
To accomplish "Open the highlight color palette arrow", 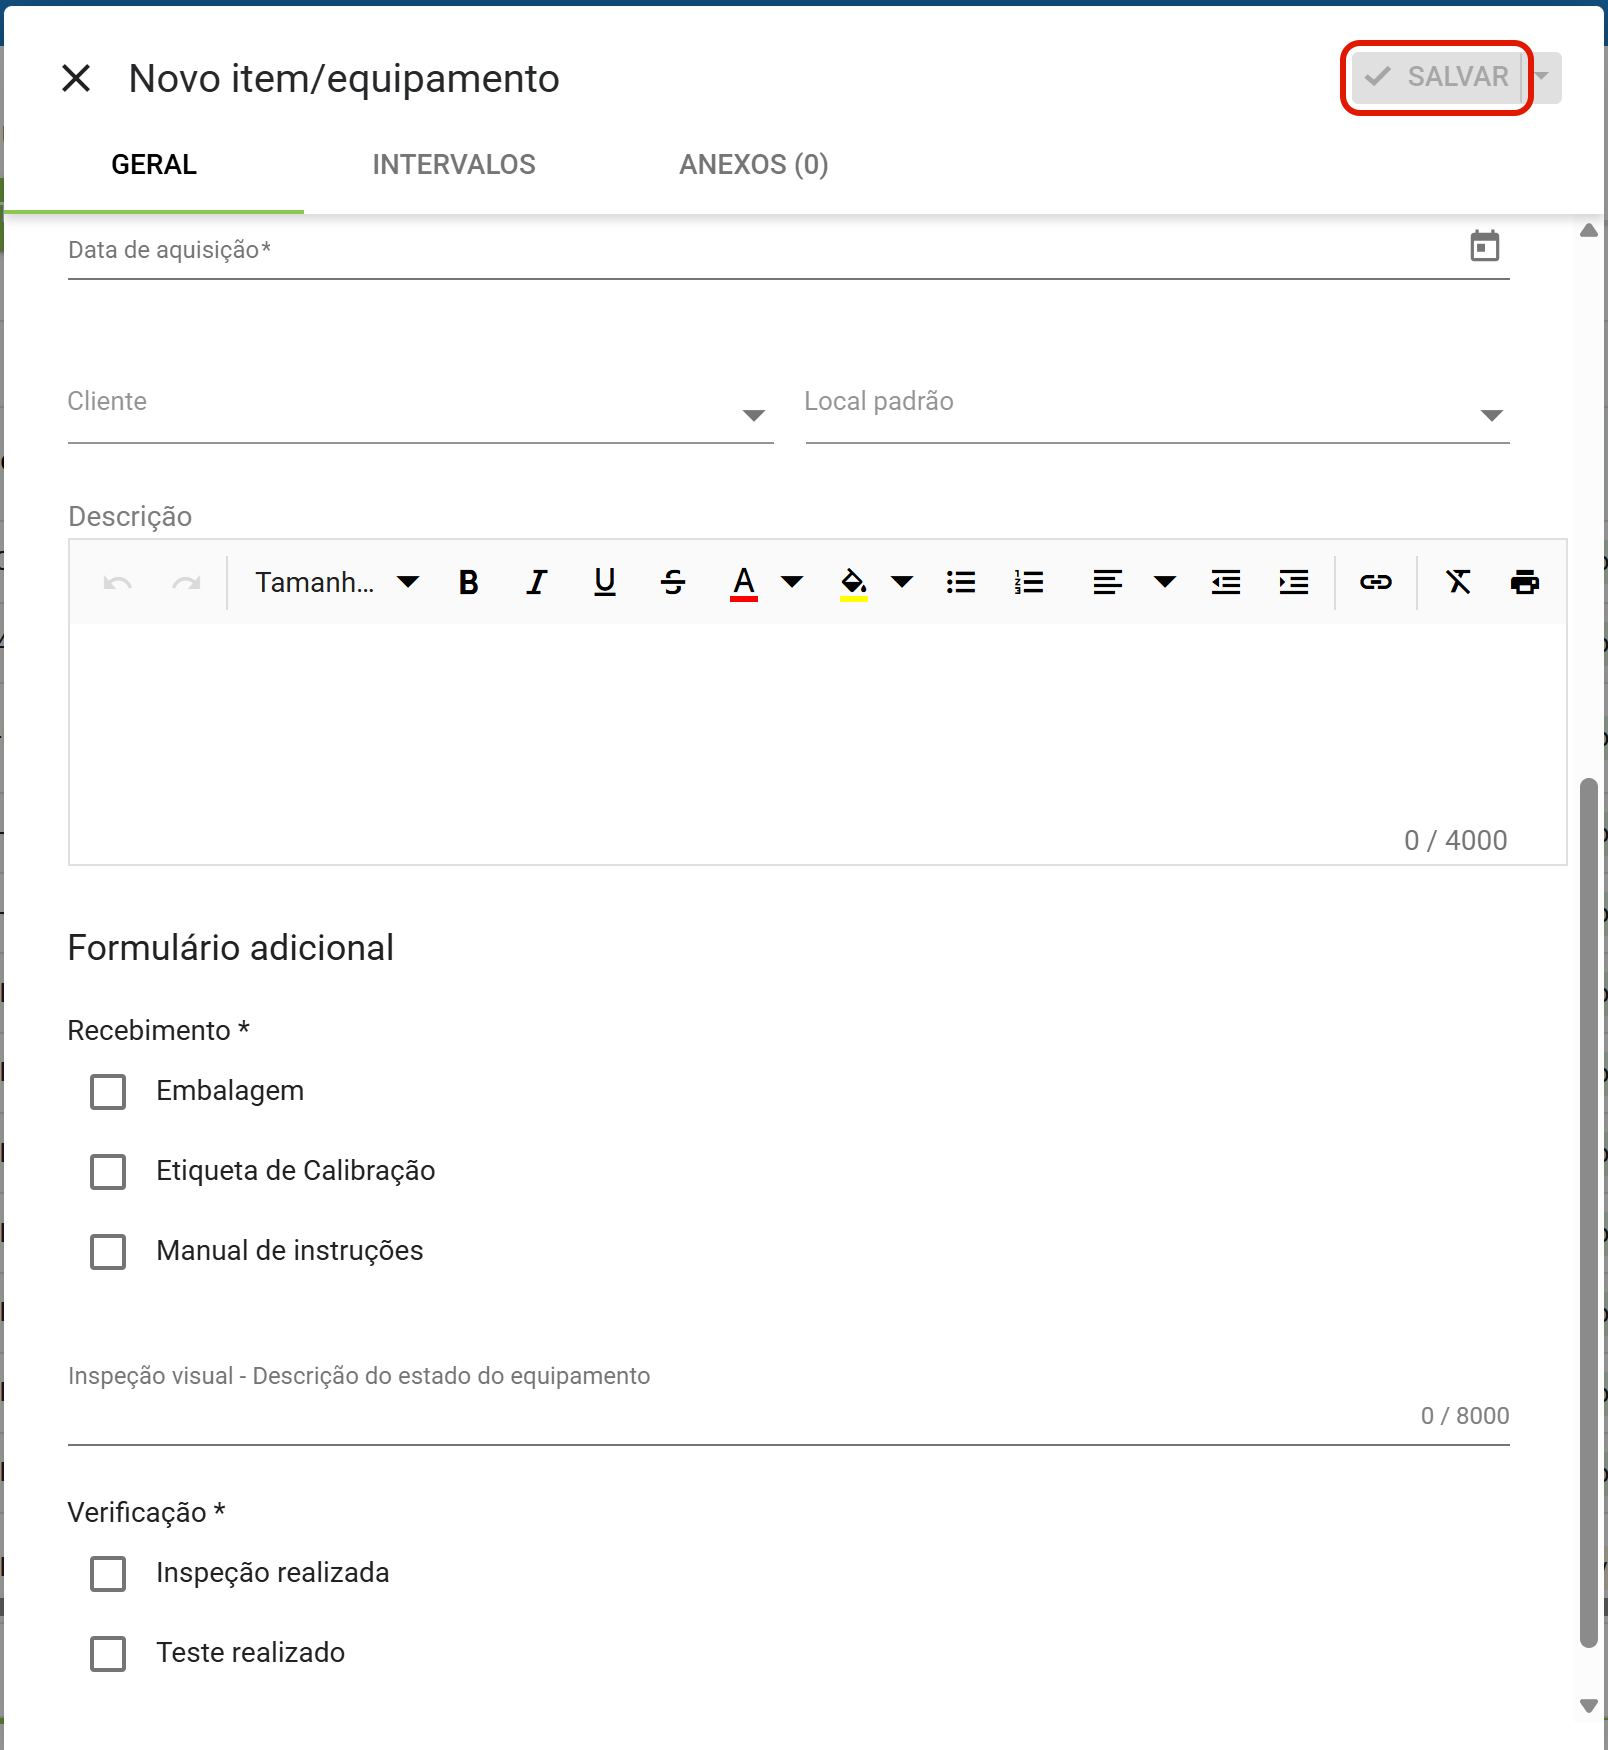I will point(902,582).
